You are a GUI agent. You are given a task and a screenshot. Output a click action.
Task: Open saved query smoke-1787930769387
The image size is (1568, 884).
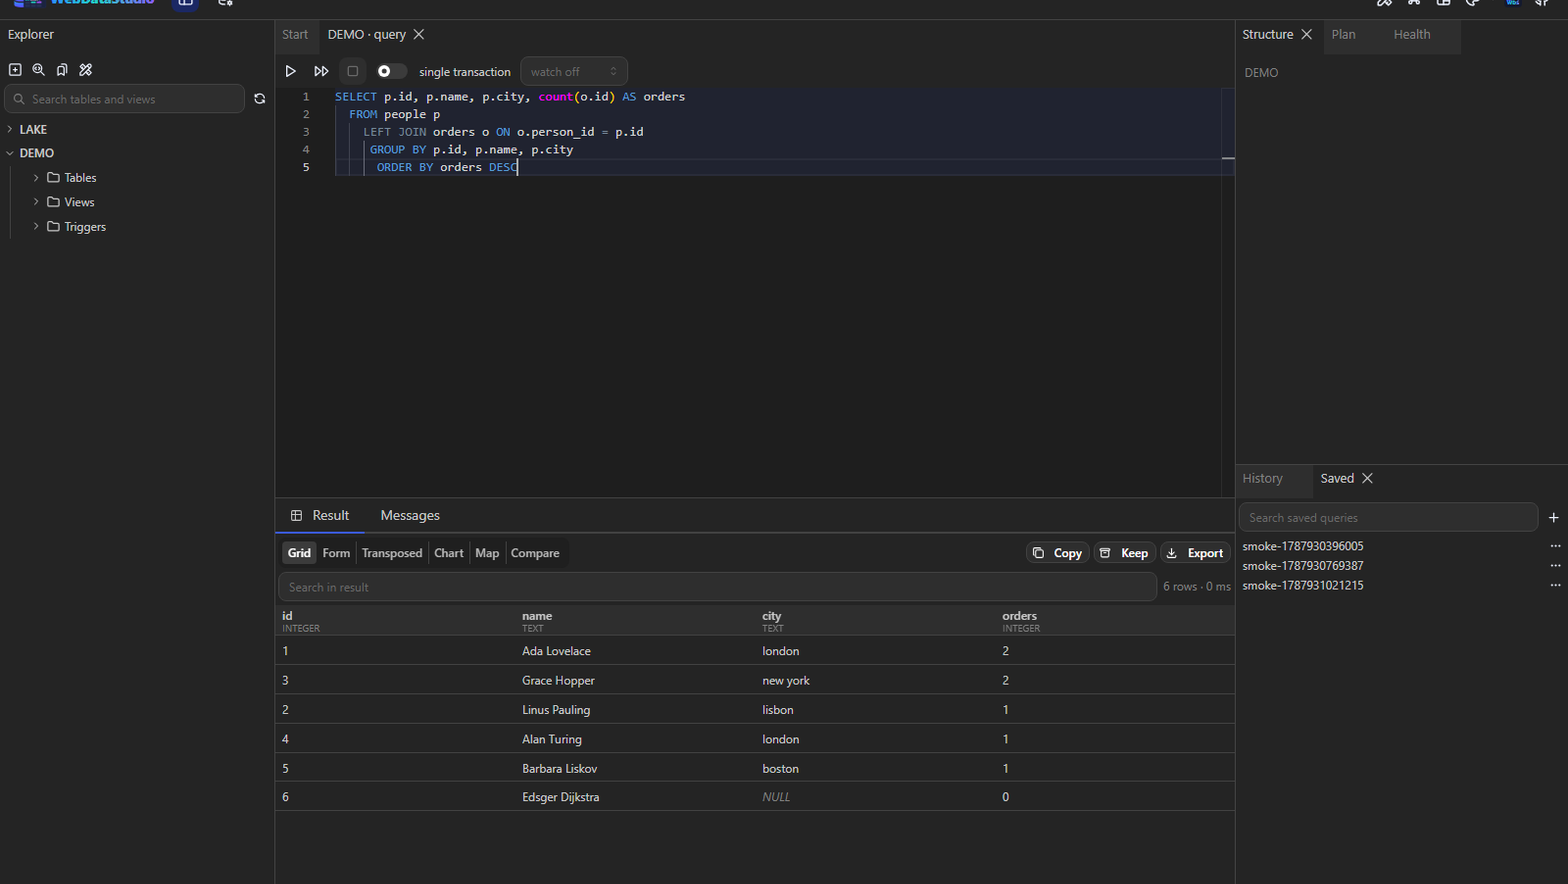click(x=1303, y=566)
